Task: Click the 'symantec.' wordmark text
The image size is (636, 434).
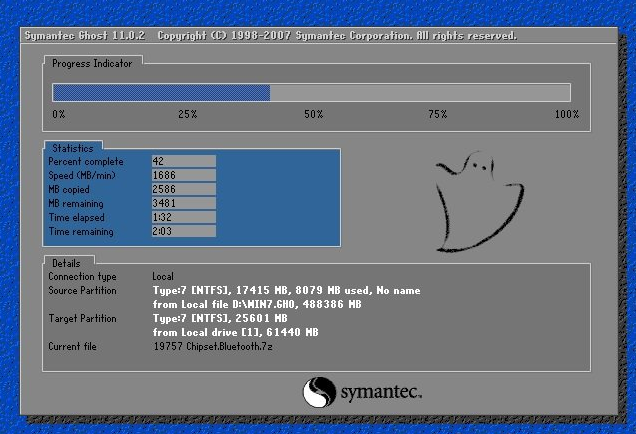Action: (x=381, y=393)
